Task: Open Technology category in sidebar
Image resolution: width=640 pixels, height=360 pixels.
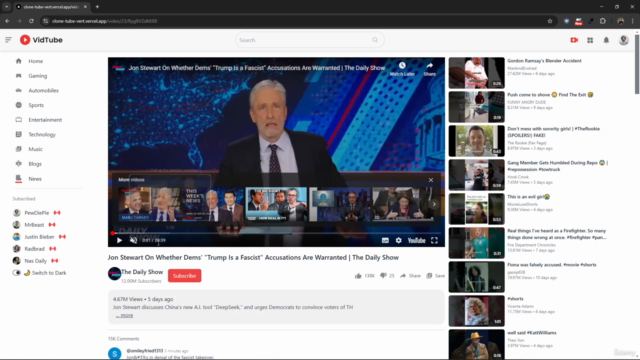Action: (42, 135)
